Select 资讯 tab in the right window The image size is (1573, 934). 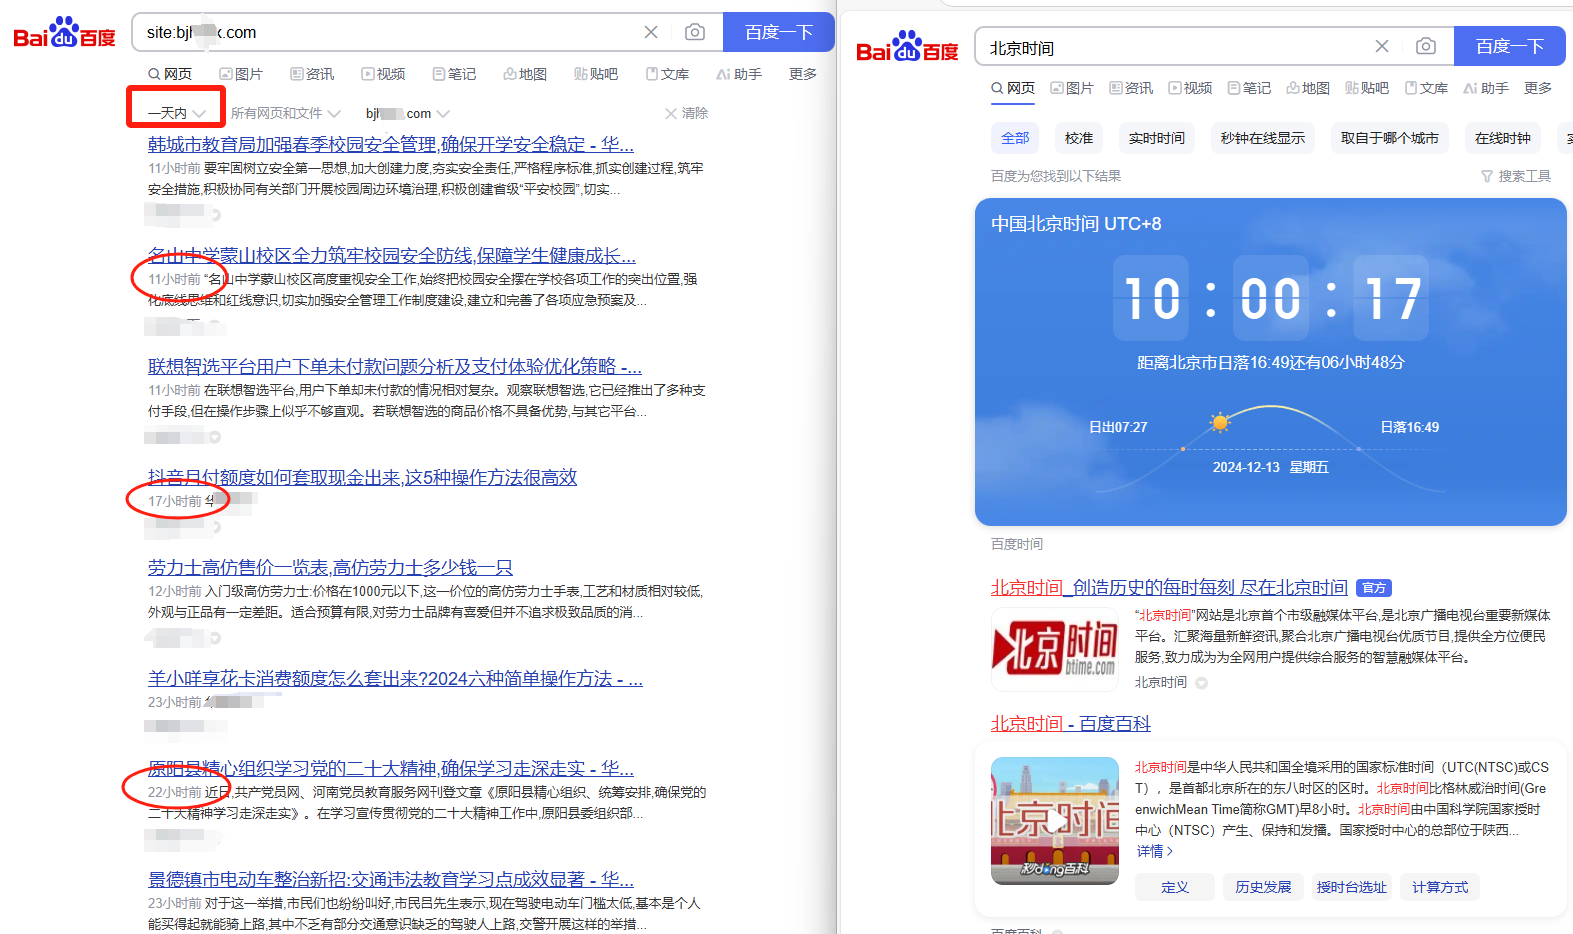[1131, 88]
